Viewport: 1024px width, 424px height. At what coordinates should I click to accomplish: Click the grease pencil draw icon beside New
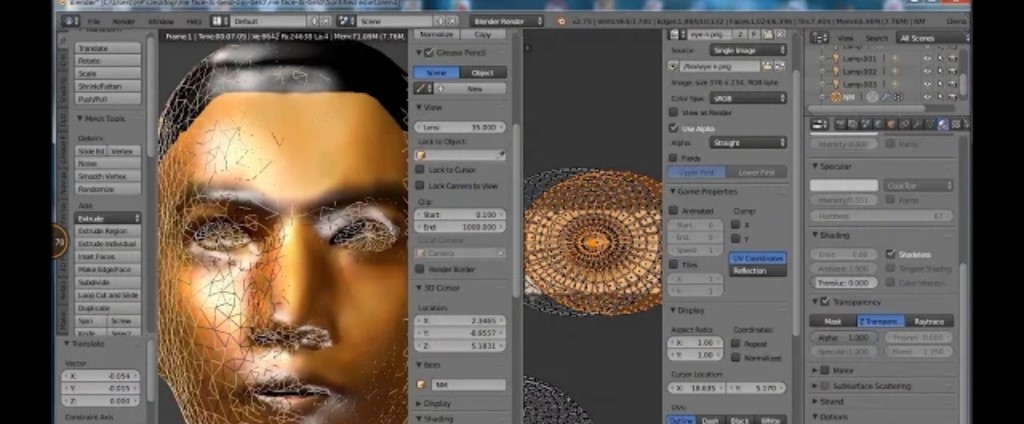[x=422, y=88]
